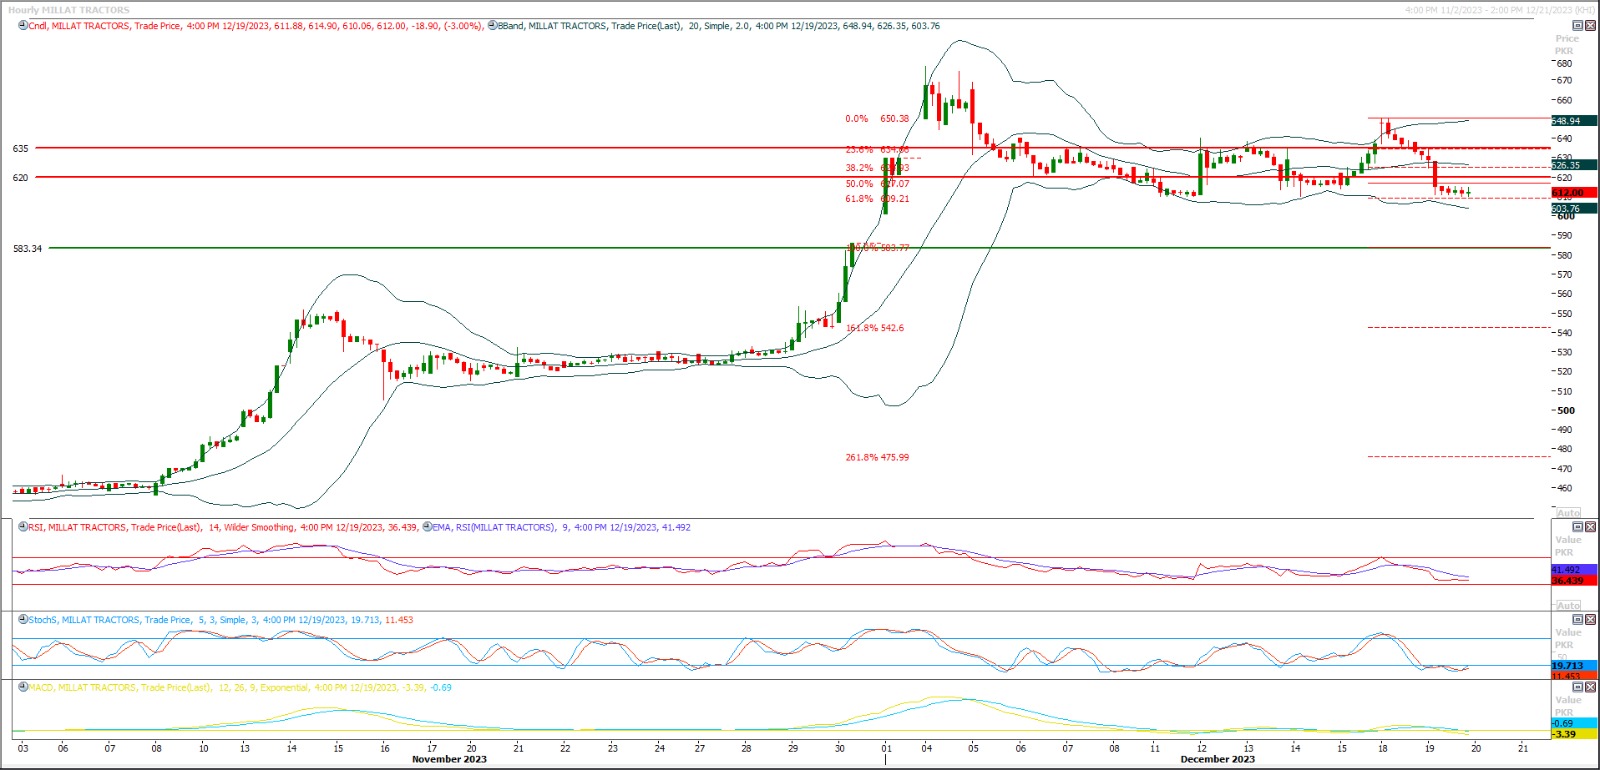Select the 635 horizontal line label
The image size is (1600, 770).
point(21,149)
